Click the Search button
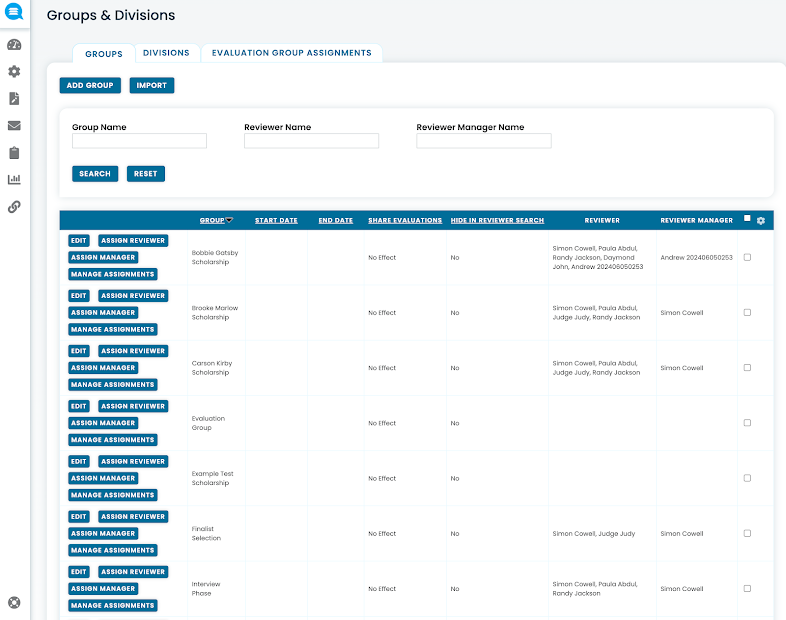 pos(95,173)
